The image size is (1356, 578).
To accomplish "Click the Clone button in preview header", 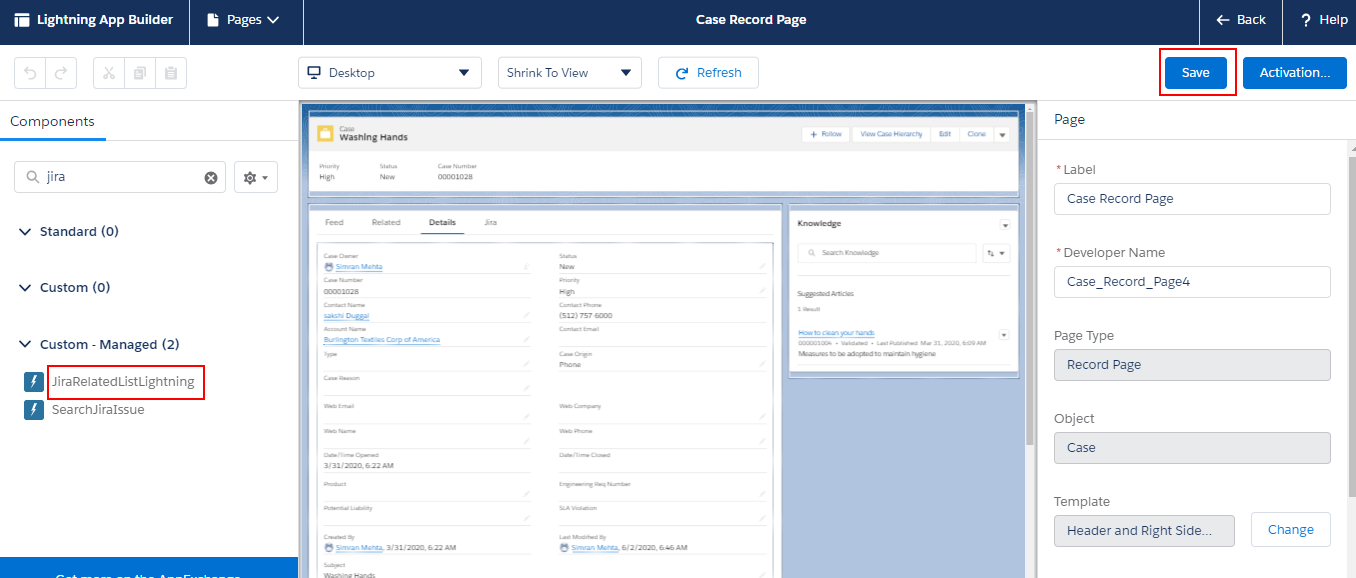I will (976, 134).
